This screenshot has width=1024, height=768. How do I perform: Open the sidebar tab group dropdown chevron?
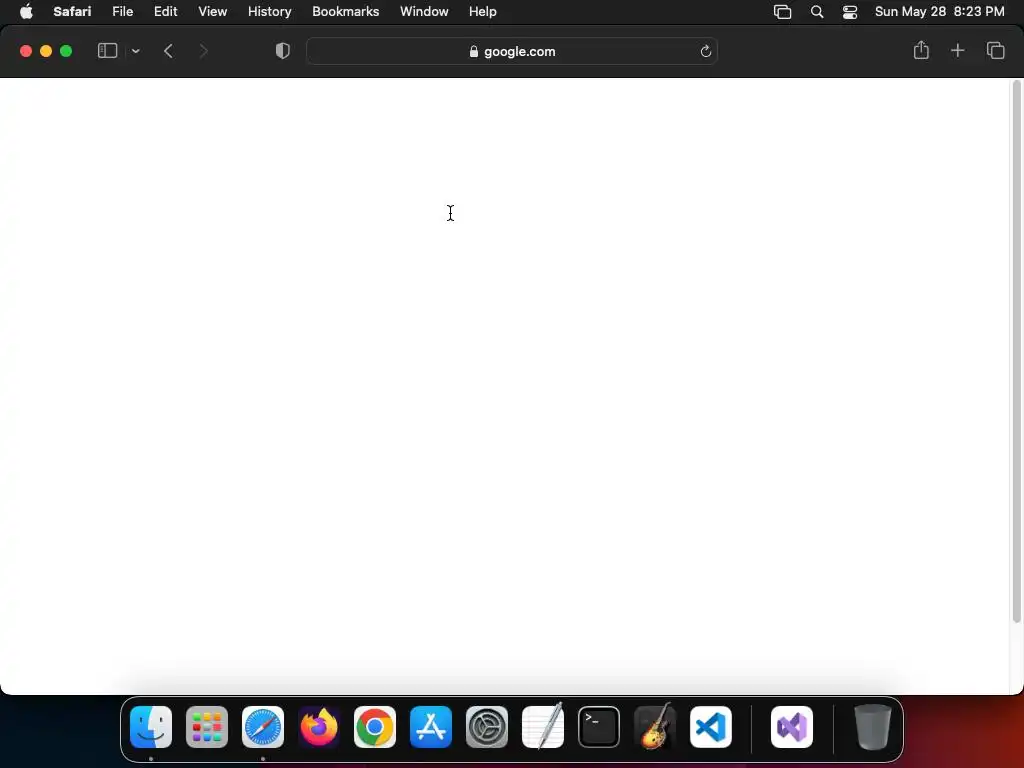136,51
